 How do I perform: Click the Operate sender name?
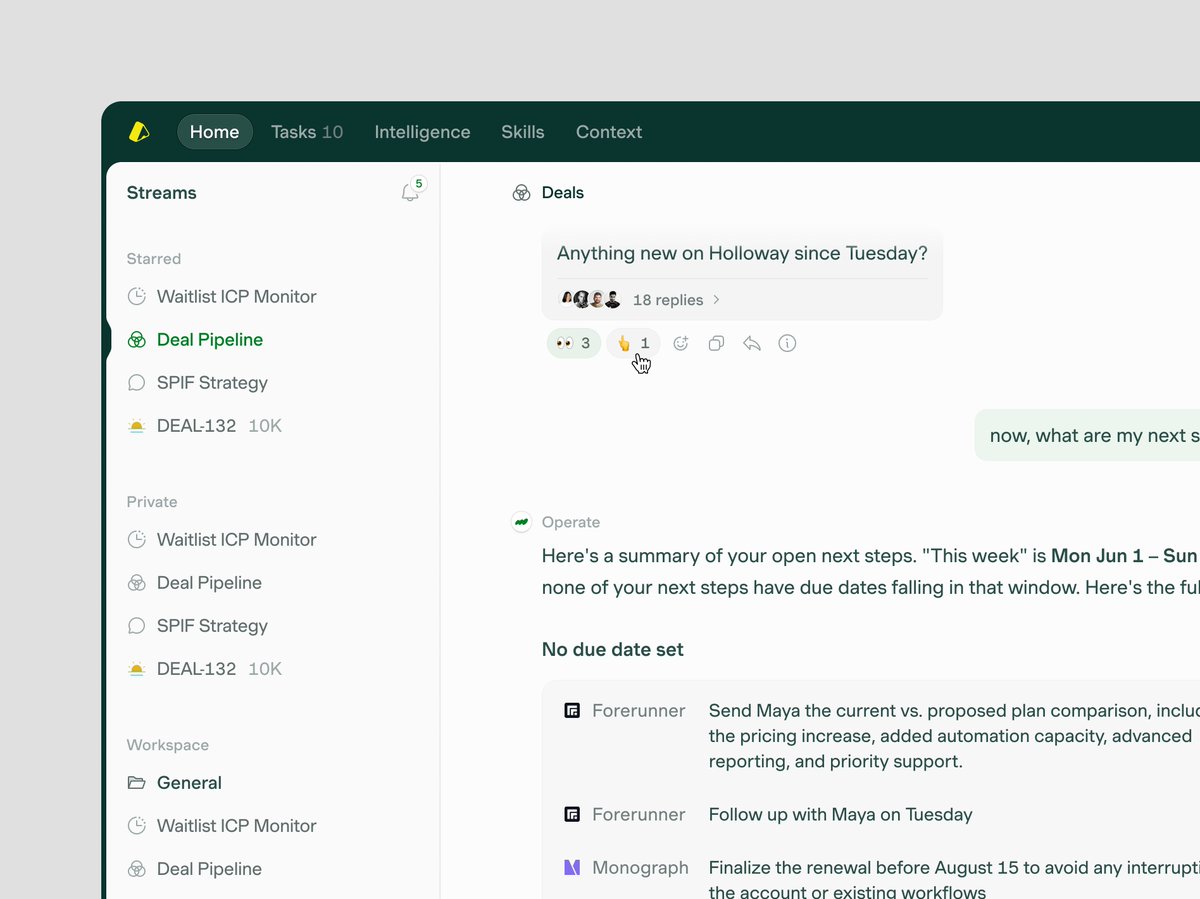[571, 522]
